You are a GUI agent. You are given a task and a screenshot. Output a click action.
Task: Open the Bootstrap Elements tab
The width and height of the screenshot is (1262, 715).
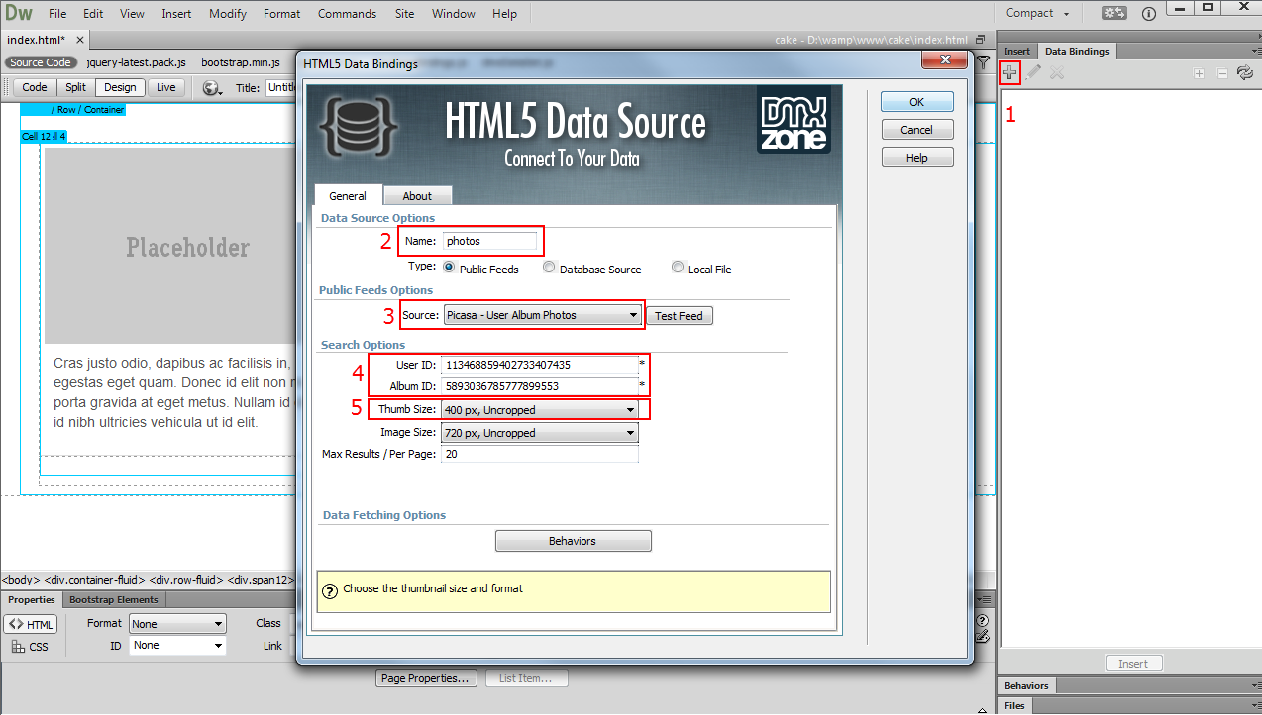point(114,600)
